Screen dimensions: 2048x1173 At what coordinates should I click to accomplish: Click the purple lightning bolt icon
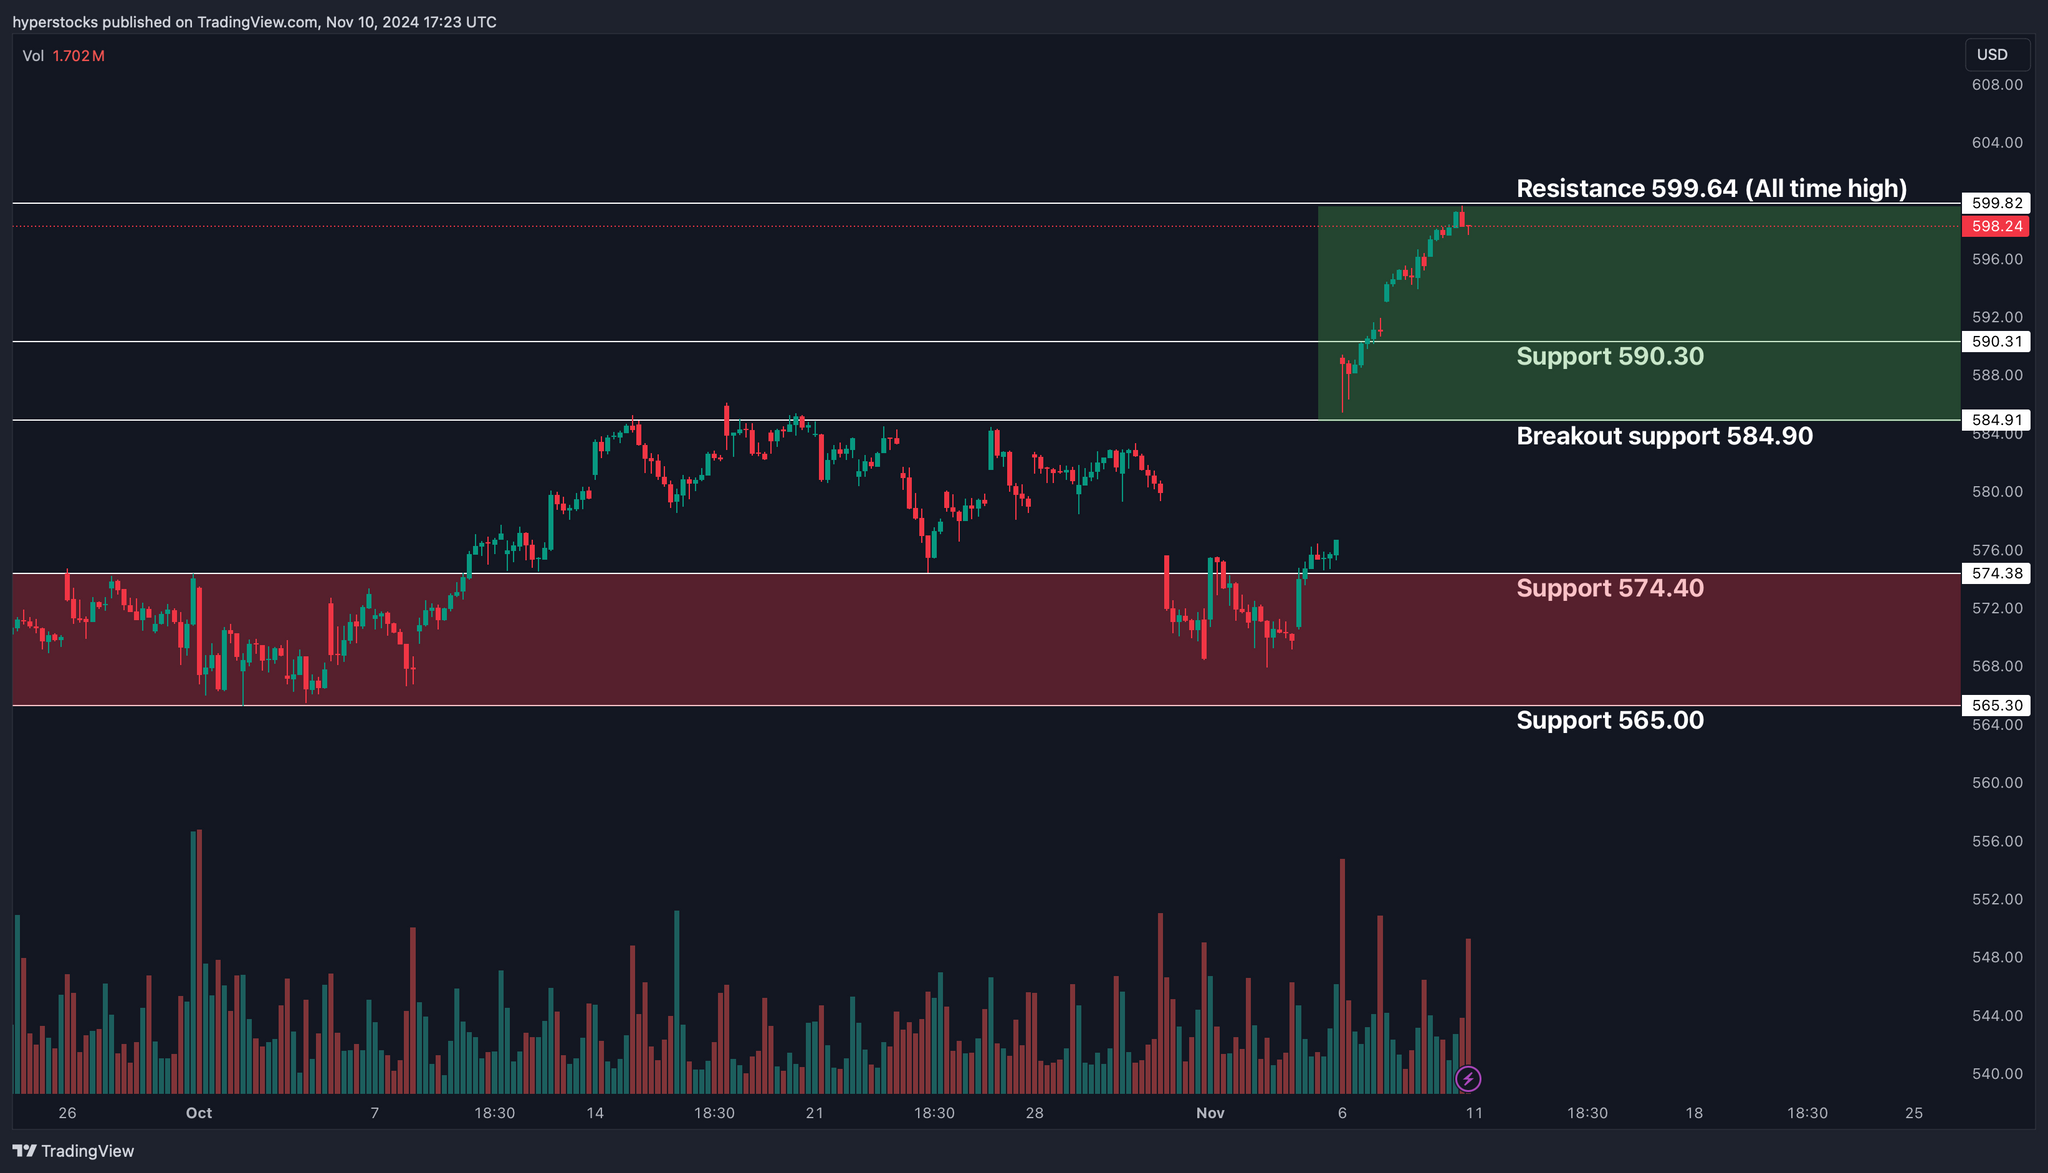[1468, 1079]
